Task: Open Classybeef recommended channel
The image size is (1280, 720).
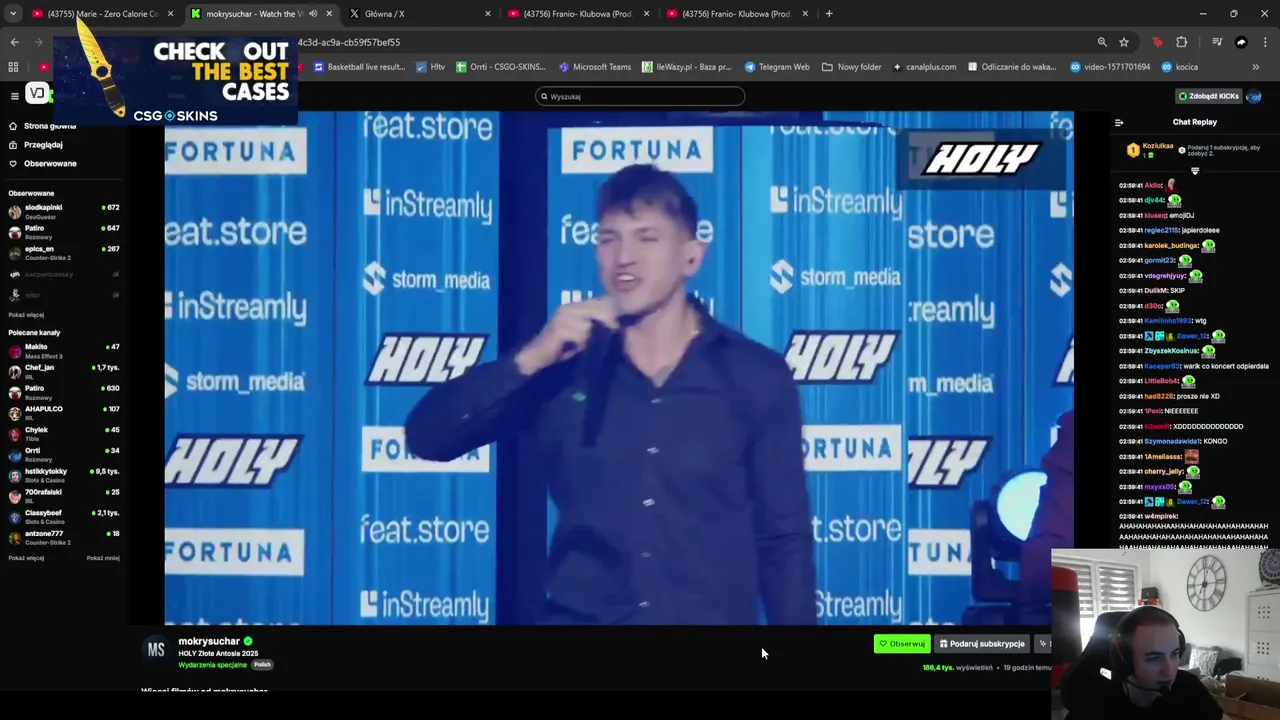Action: [64, 517]
